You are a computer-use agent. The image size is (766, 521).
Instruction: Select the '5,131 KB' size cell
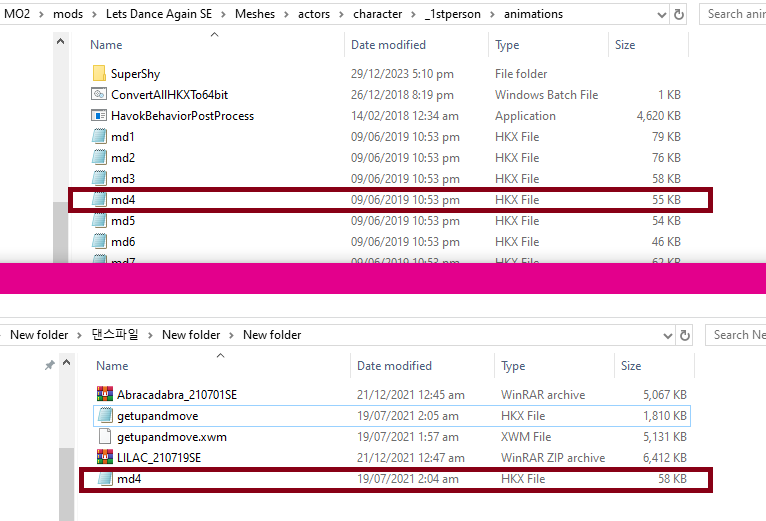coord(665,436)
